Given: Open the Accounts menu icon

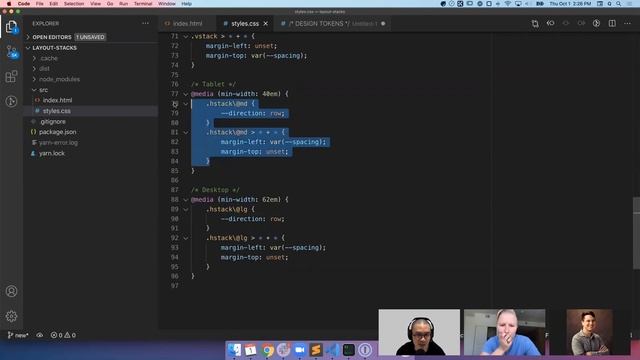Looking at the screenshot, I should click(x=11, y=291).
